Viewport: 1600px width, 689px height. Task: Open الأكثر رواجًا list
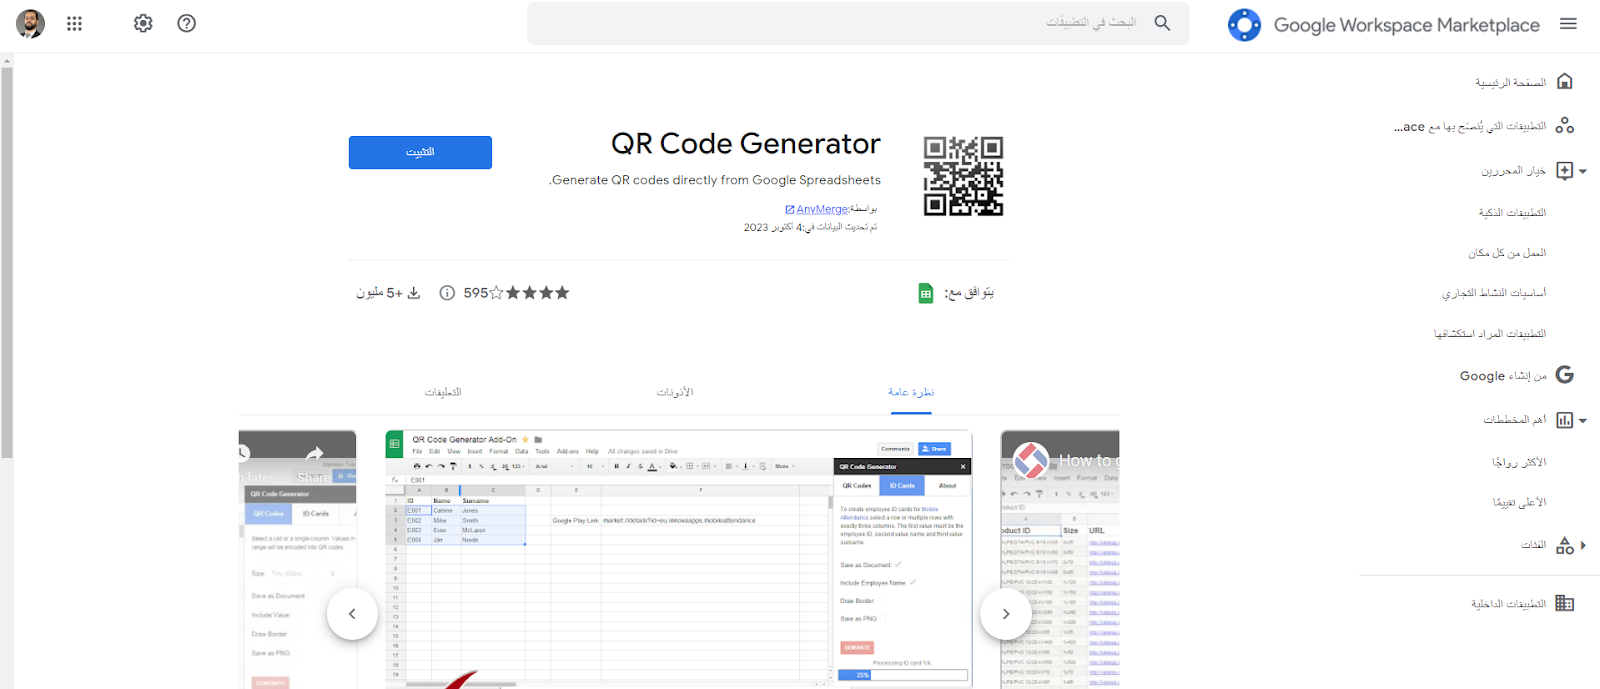click(x=1519, y=462)
